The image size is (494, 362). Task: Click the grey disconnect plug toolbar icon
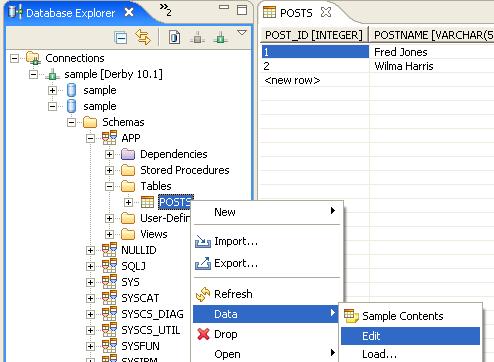click(197, 37)
